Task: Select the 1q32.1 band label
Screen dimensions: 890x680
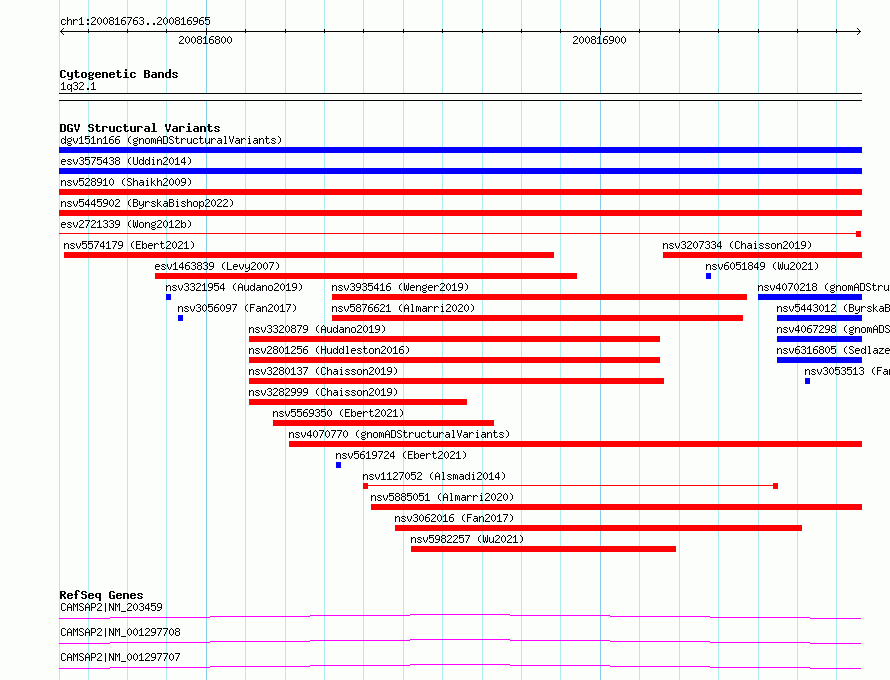Action: point(78,86)
